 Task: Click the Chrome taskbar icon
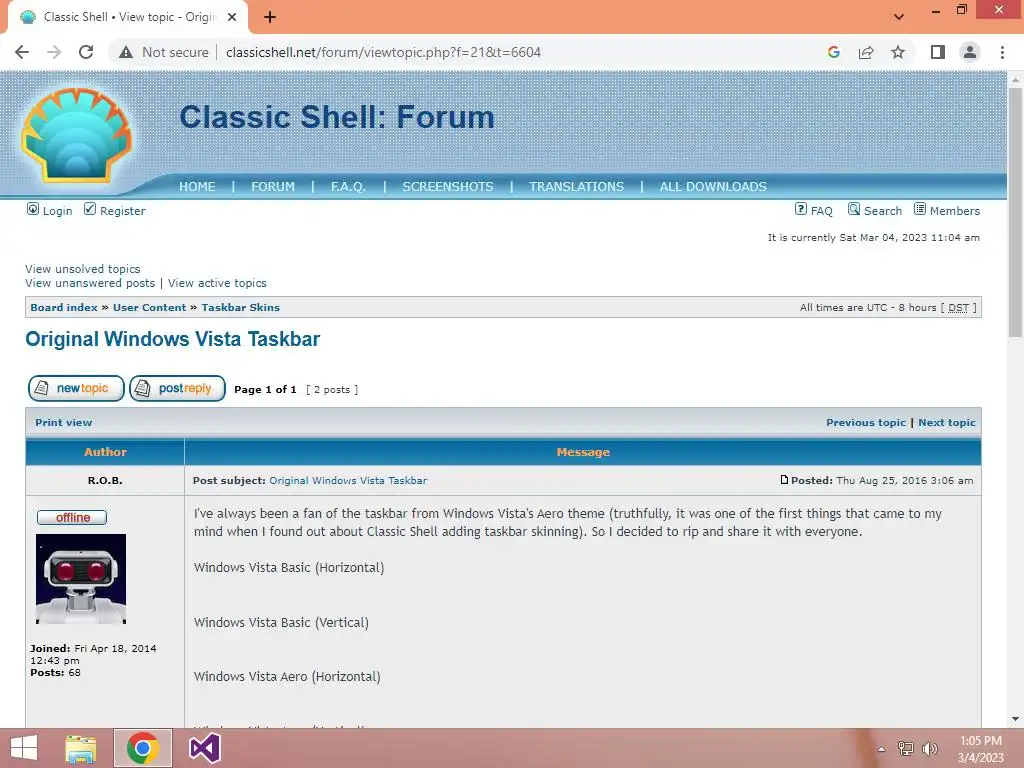point(143,748)
